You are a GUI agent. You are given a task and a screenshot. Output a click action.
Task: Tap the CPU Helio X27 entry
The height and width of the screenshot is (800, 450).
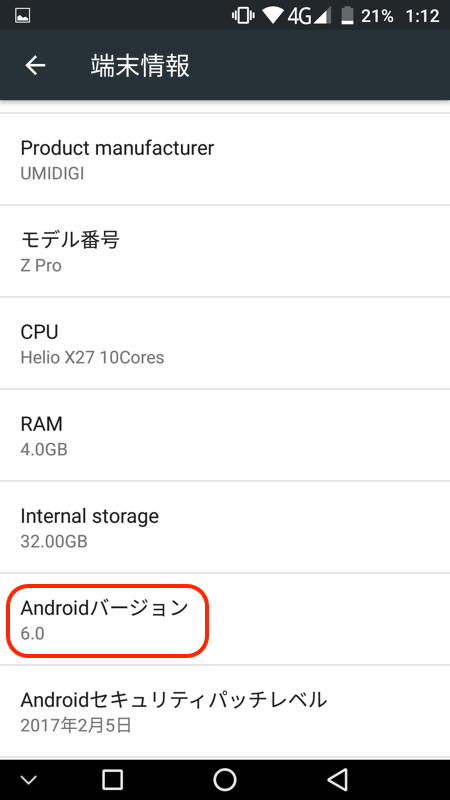[x=225, y=343]
